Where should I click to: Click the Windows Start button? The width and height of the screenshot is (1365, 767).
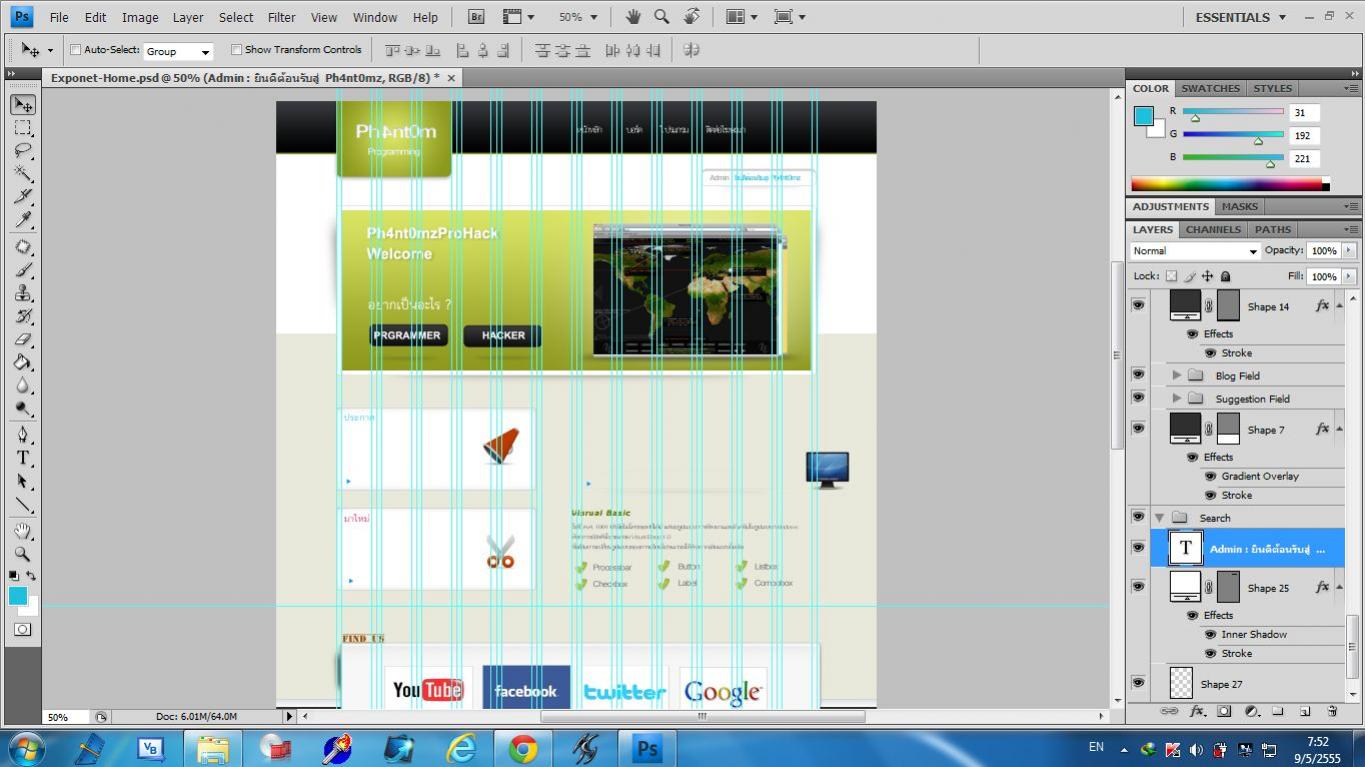coord(25,748)
